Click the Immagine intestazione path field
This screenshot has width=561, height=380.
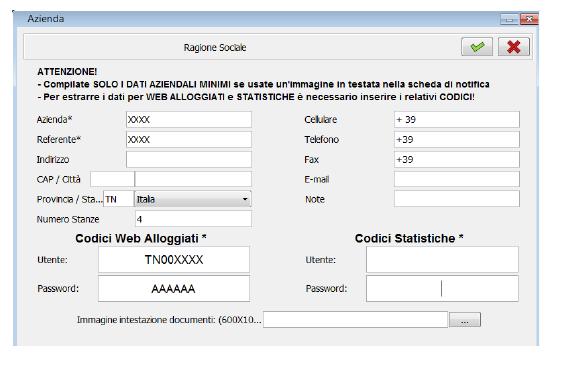355,320
